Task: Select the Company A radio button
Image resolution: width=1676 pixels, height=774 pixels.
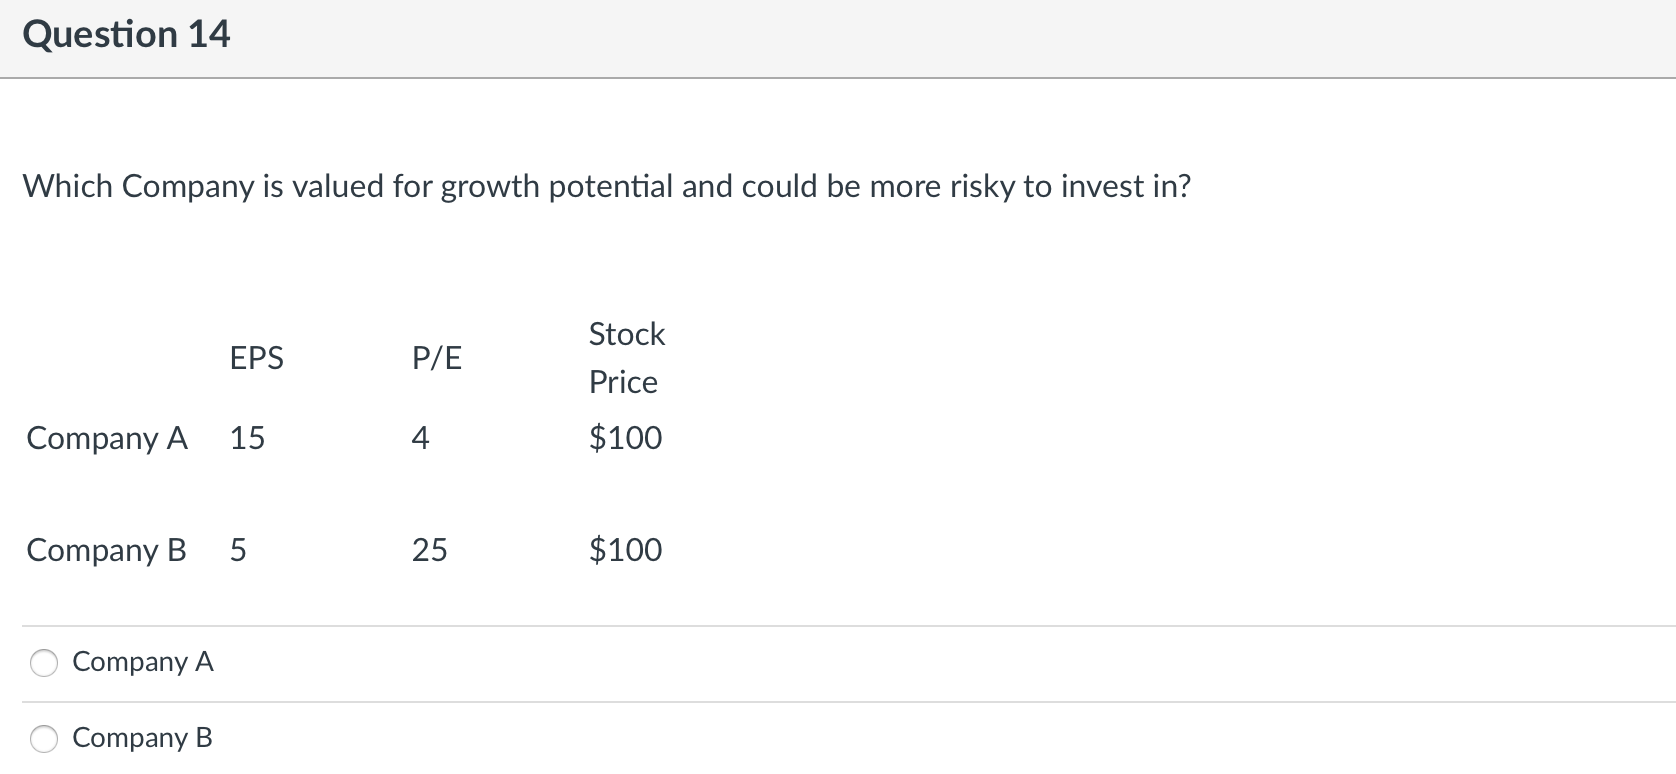Action: pos(43,662)
